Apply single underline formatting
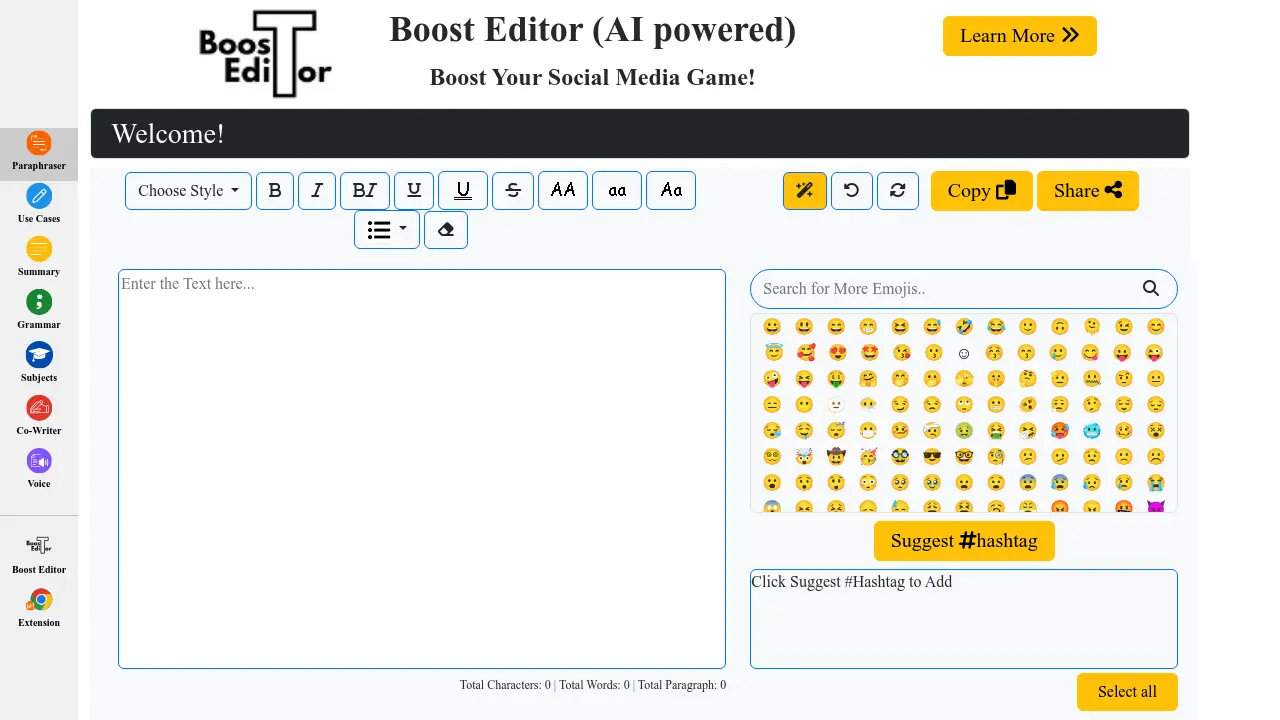1280x720 pixels. (x=414, y=191)
